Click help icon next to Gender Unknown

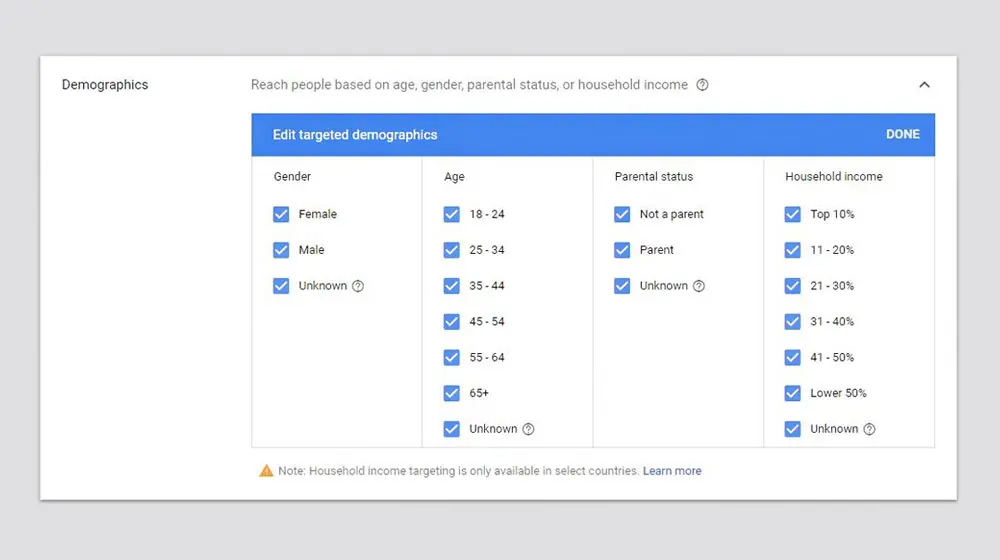(358, 286)
